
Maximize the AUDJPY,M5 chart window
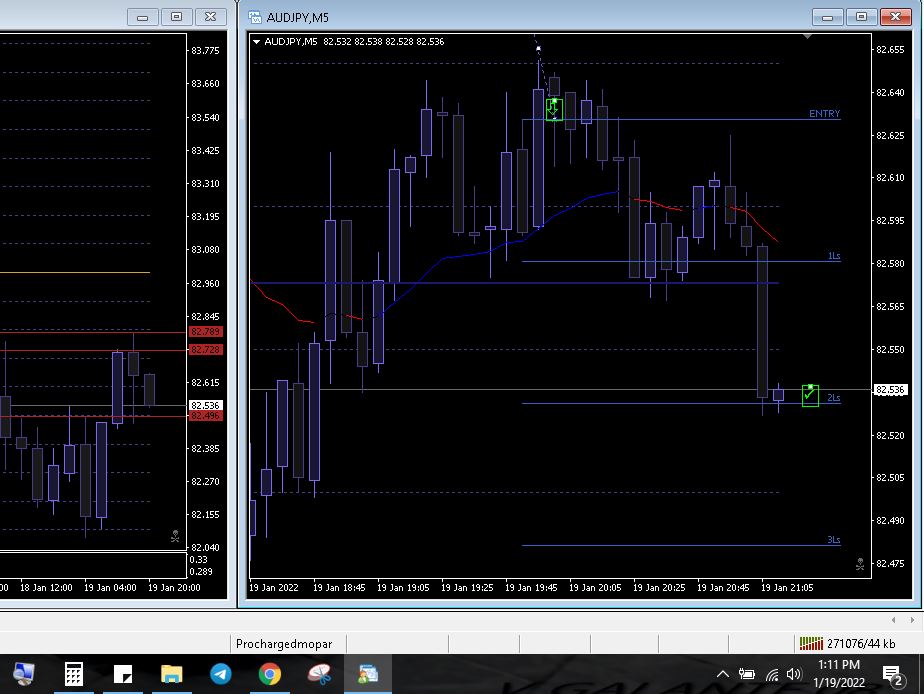point(861,17)
